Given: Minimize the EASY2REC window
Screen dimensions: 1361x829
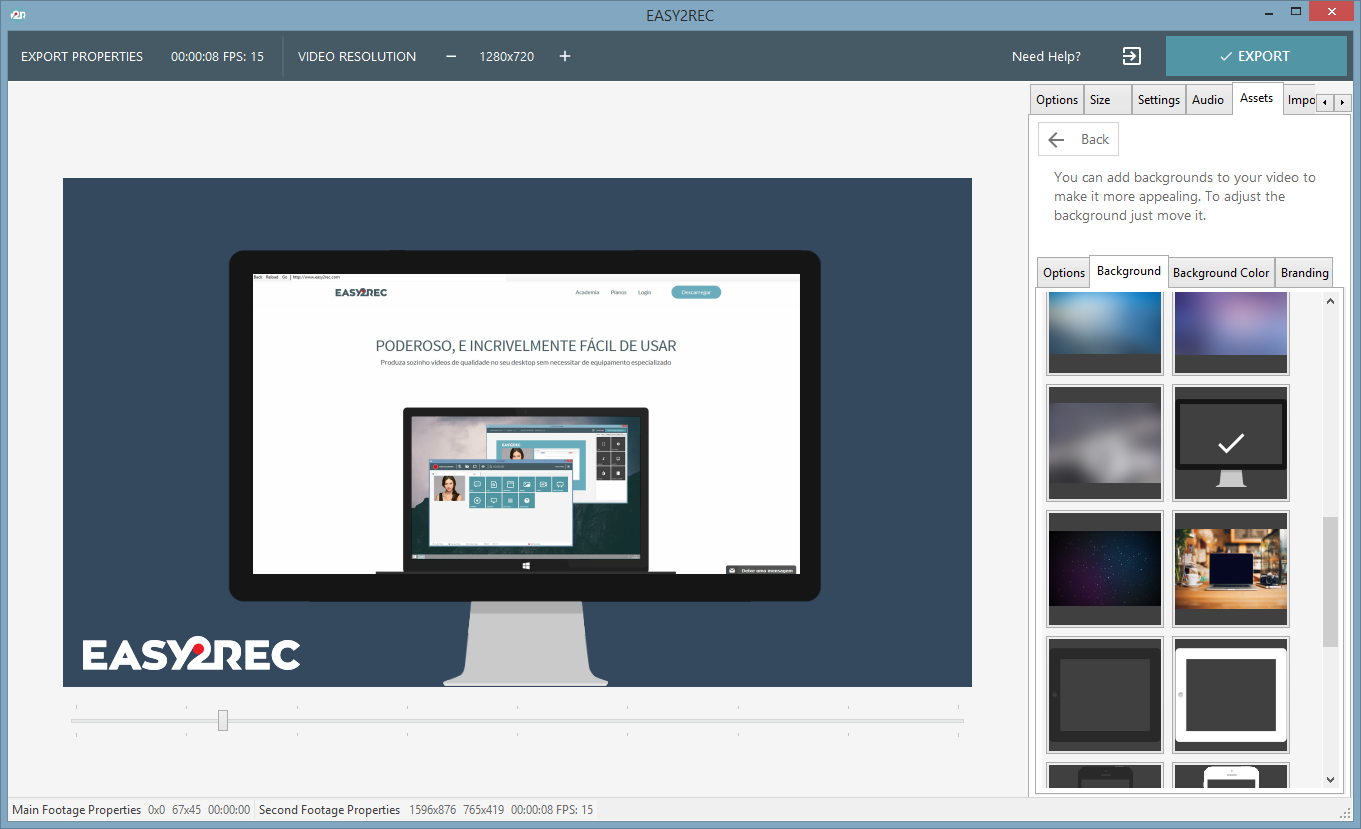Looking at the screenshot, I should coord(1269,12).
